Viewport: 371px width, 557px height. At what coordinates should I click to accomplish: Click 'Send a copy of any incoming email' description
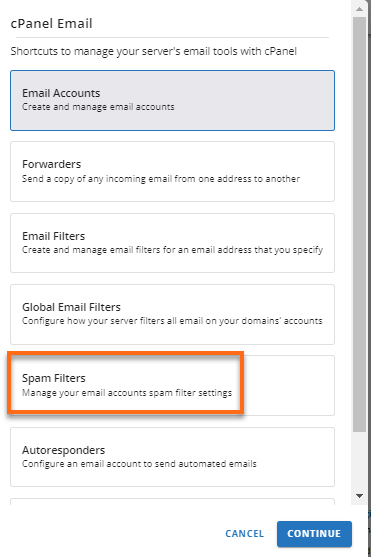pos(161,179)
